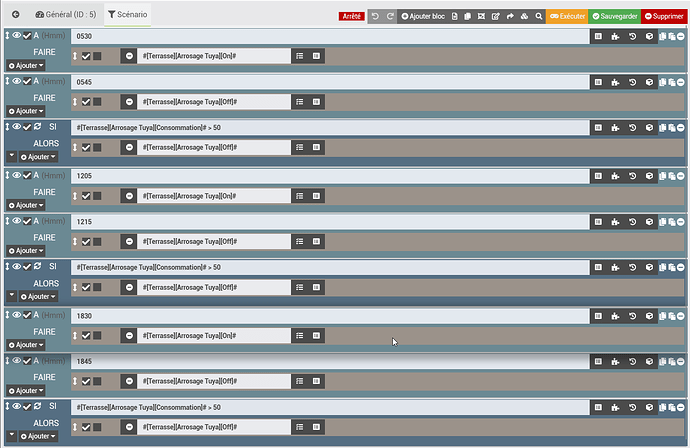Open Ajouter dropdown under 1215 block
The height and width of the screenshot is (448, 690).
pos(26,251)
